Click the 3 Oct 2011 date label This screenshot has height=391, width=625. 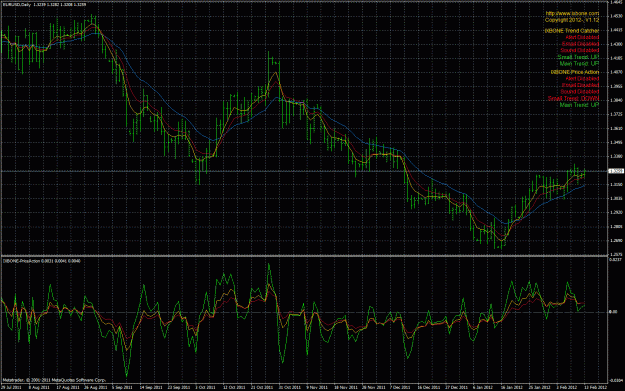click(x=206, y=387)
